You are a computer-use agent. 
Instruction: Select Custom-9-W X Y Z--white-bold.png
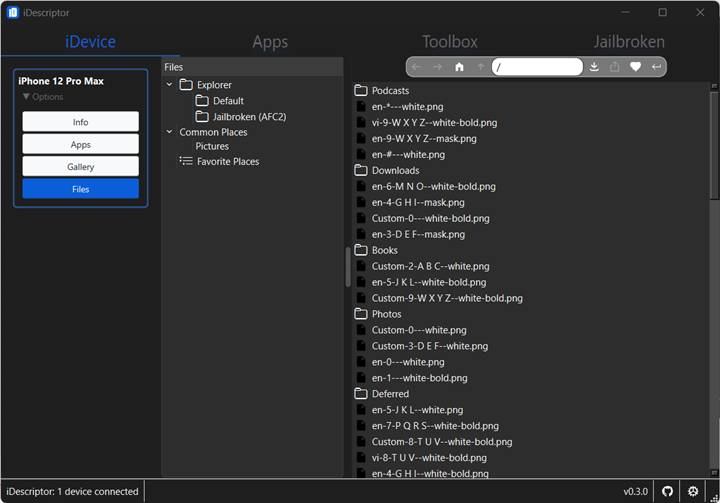447,298
